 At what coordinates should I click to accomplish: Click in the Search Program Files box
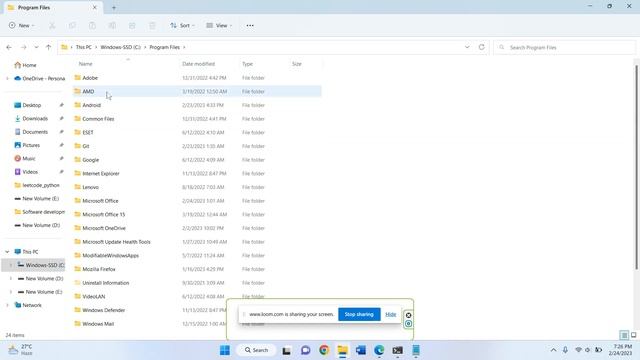point(565,47)
